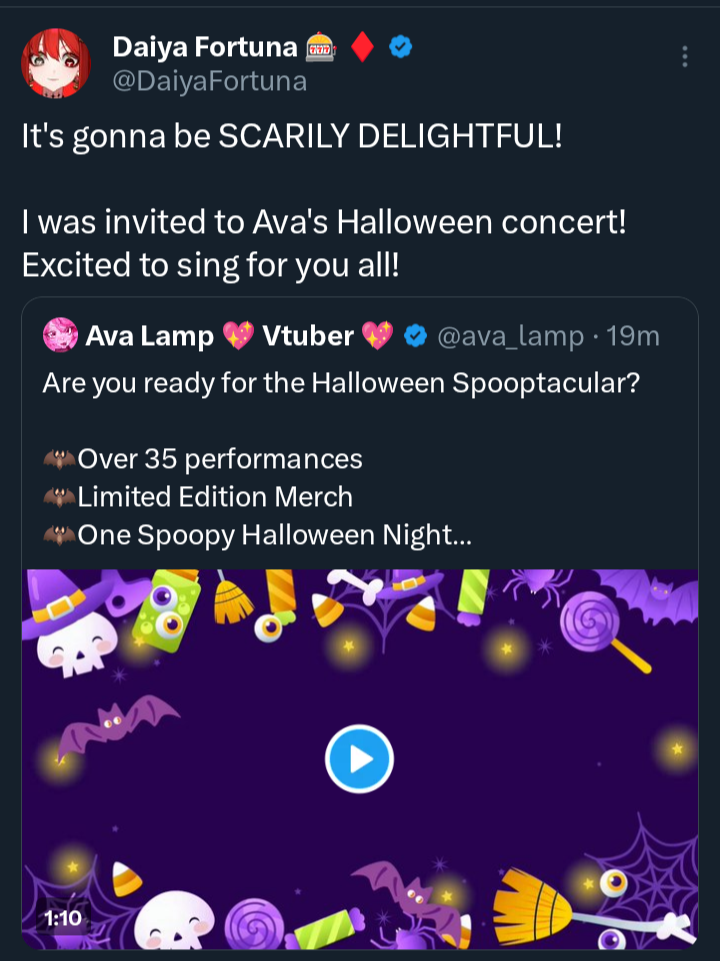Click the bat emoji before 'Over 35 performances'
Screen dimensions: 720x961
[x=59, y=459]
